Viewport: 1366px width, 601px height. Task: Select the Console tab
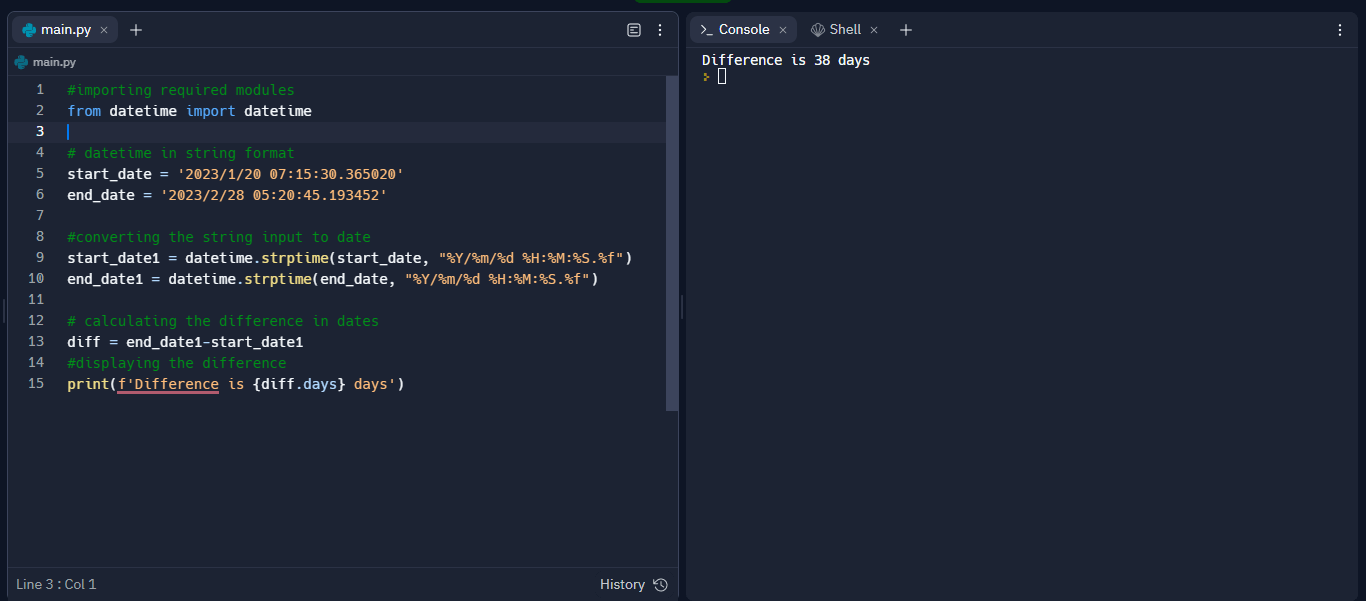[745, 29]
